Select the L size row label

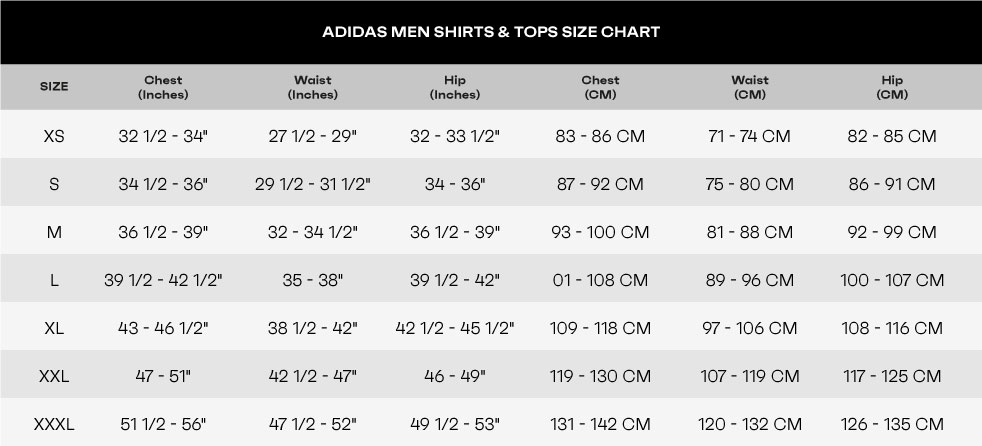[x=54, y=281]
